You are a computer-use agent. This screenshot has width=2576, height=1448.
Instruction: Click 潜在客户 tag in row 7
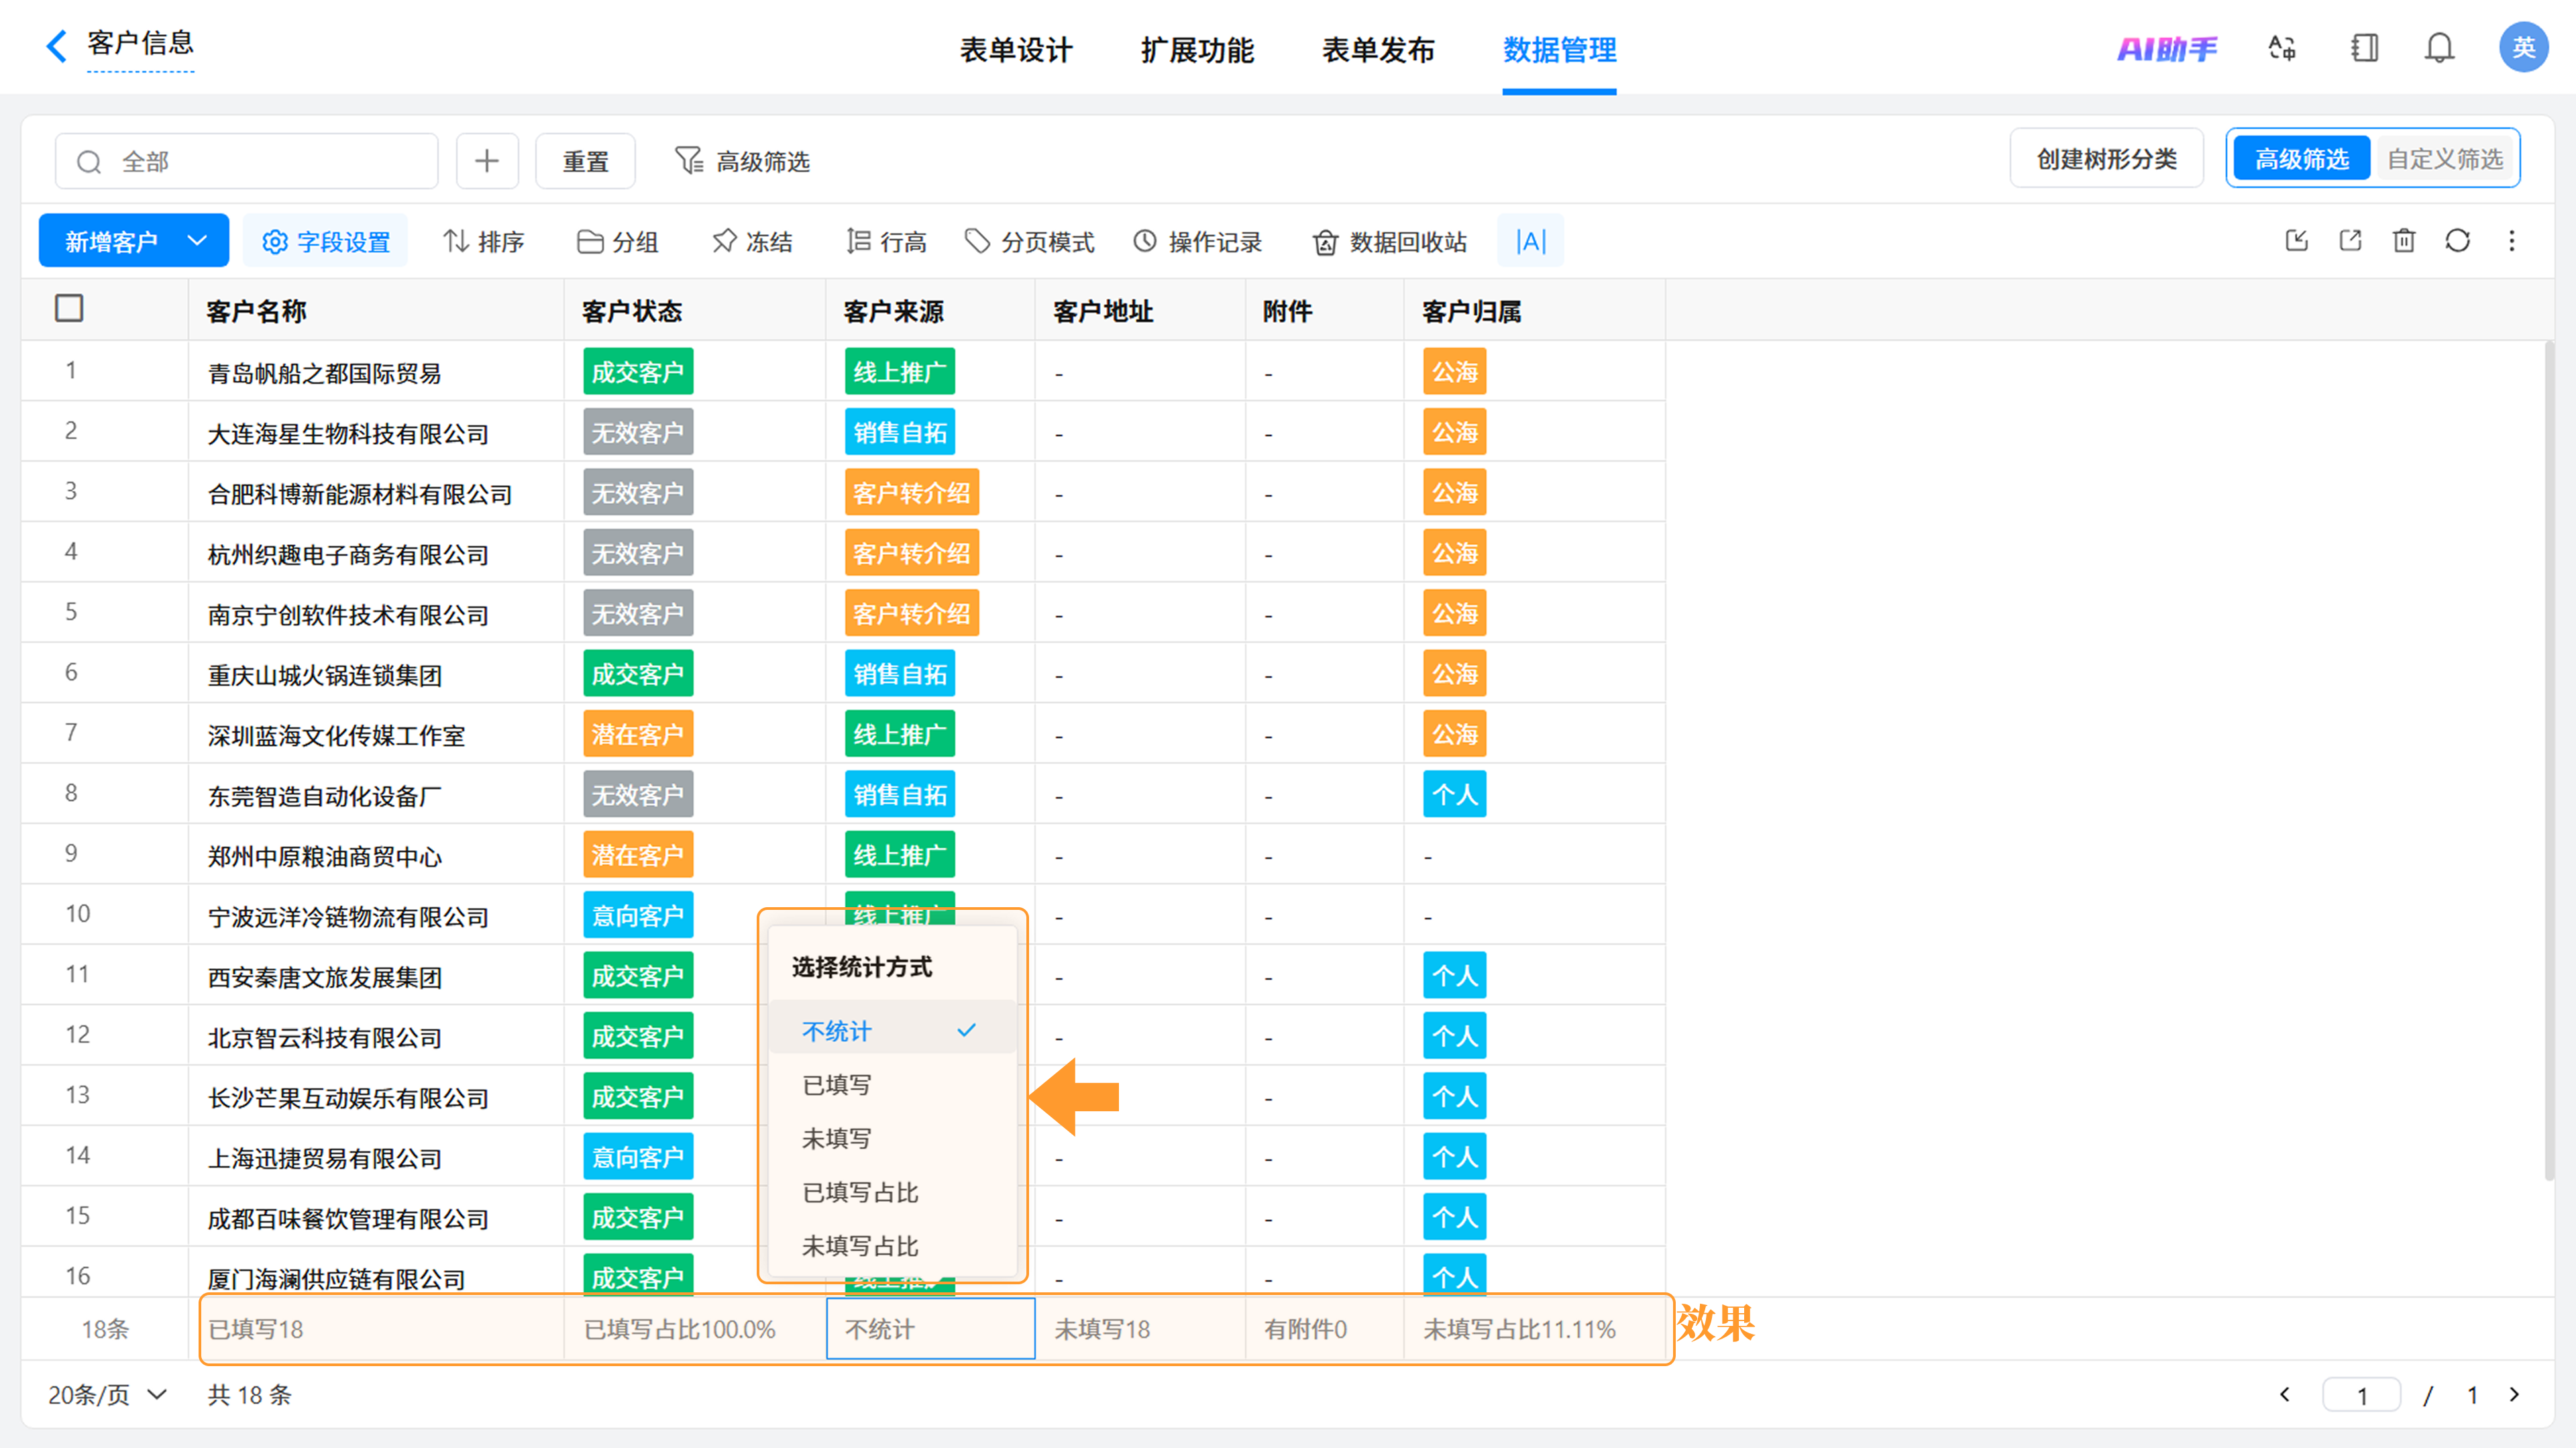(638, 735)
